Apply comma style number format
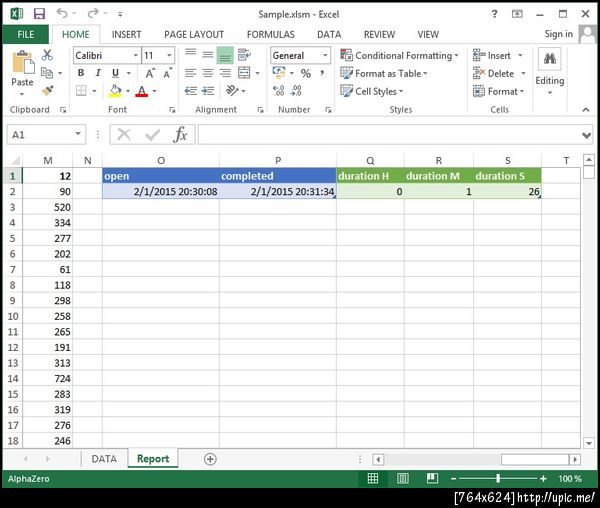The width and height of the screenshot is (600, 508). click(323, 73)
